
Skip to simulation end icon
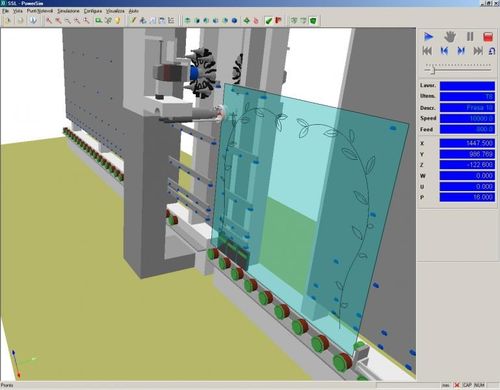click(478, 51)
